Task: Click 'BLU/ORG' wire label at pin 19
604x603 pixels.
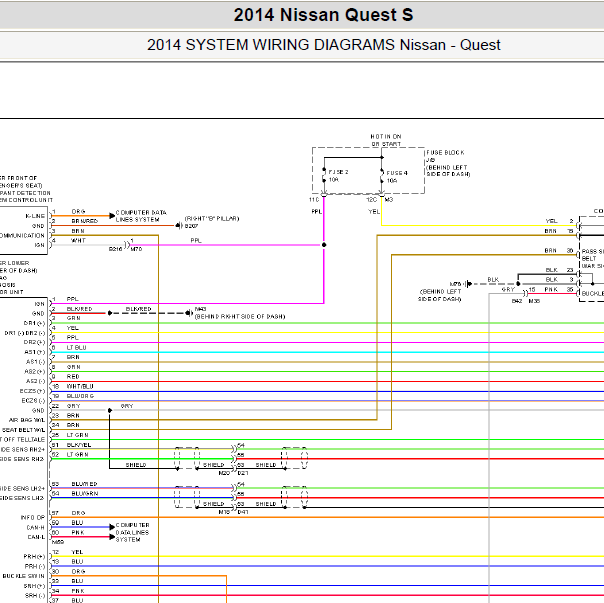Action: pyautogui.click(x=80, y=396)
